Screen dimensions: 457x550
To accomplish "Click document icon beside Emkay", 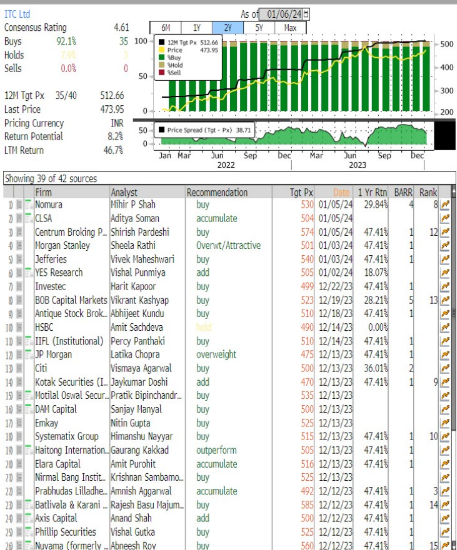I will point(19,423).
